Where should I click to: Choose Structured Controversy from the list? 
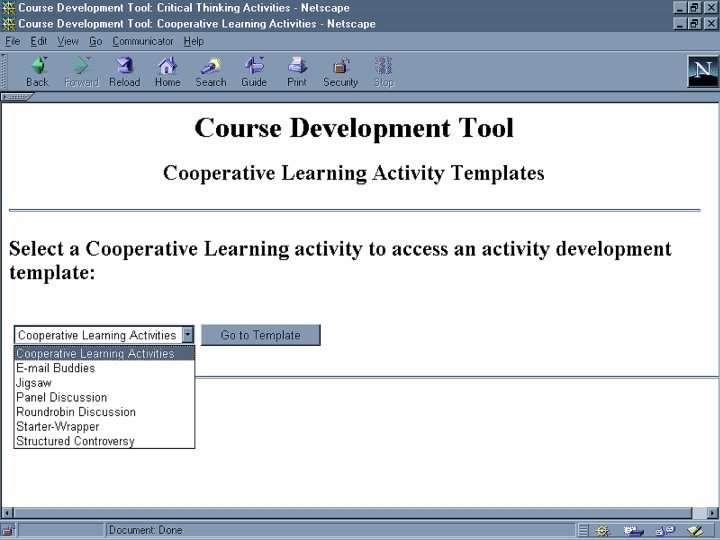pos(104,441)
